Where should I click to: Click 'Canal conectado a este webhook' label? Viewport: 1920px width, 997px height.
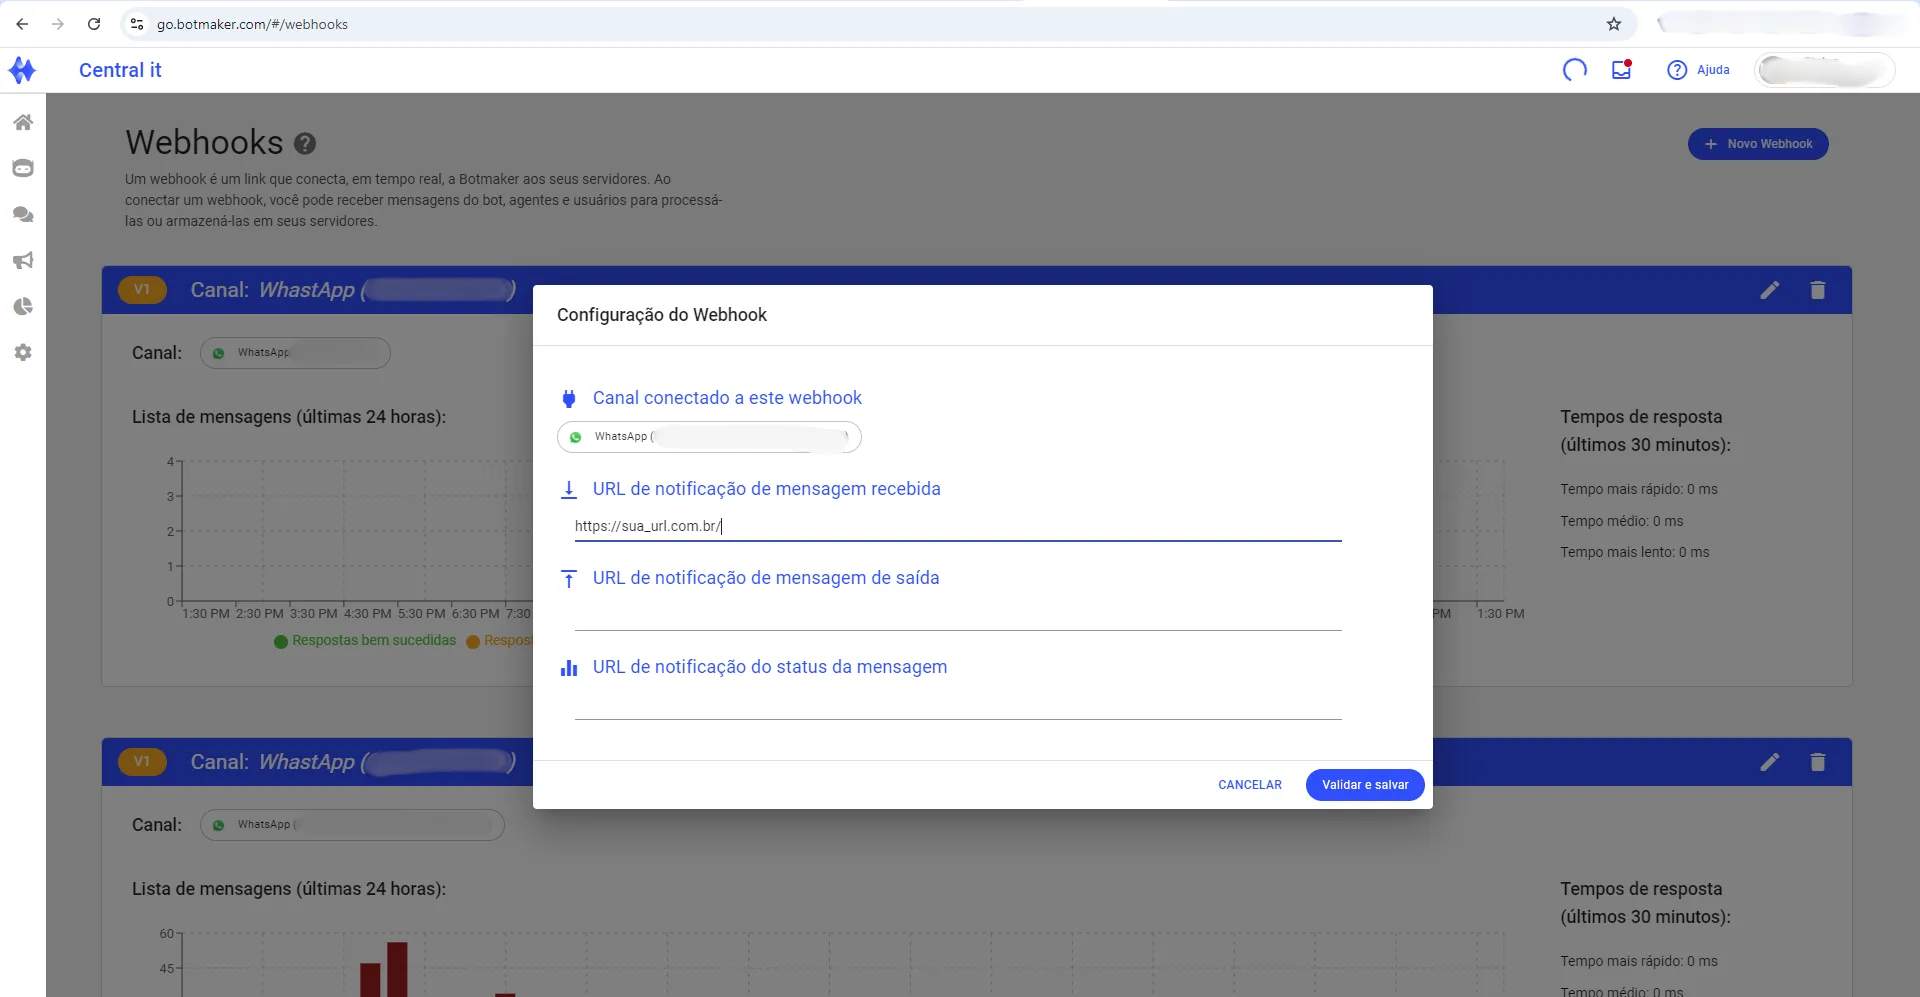coord(727,398)
